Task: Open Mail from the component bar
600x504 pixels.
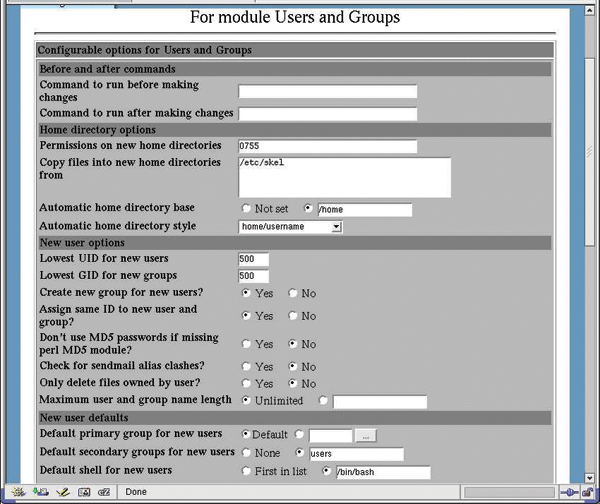Action: pos(40,492)
